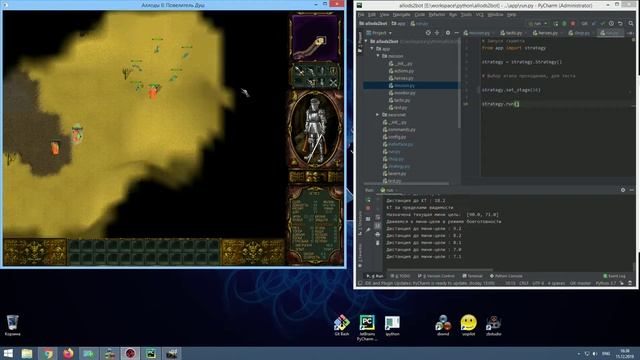The image size is (640, 360).
Task: Open PyCharm Refactor menu
Action: coord(437,15)
